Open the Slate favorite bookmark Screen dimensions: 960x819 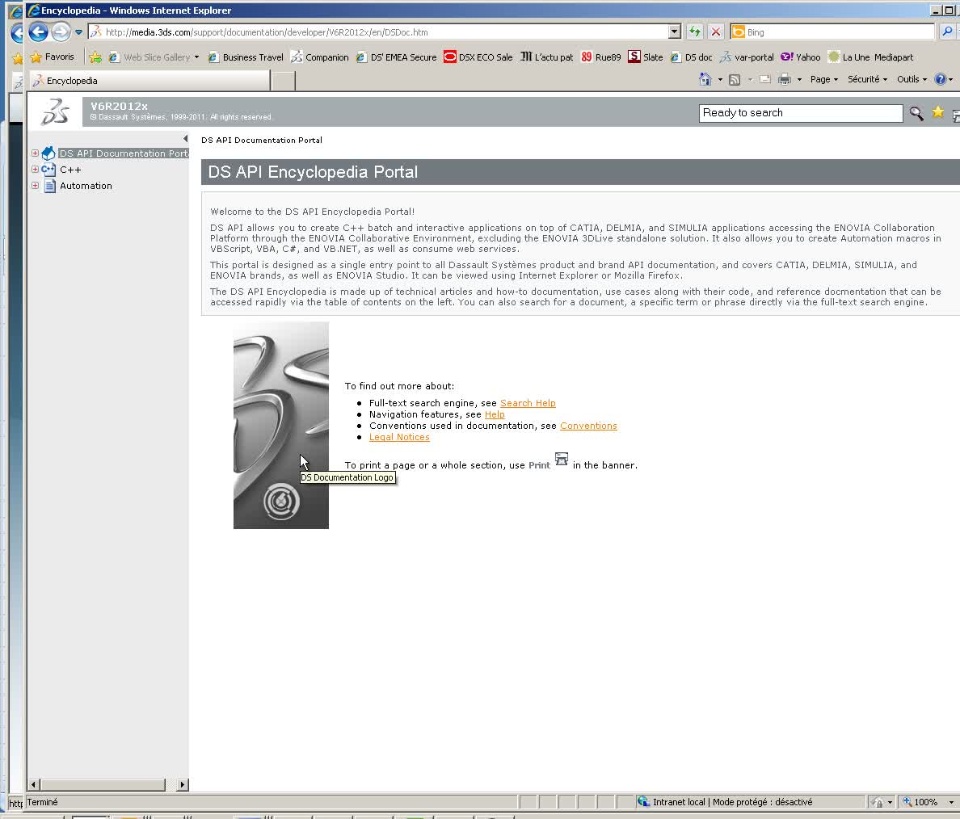pyautogui.click(x=645, y=57)
